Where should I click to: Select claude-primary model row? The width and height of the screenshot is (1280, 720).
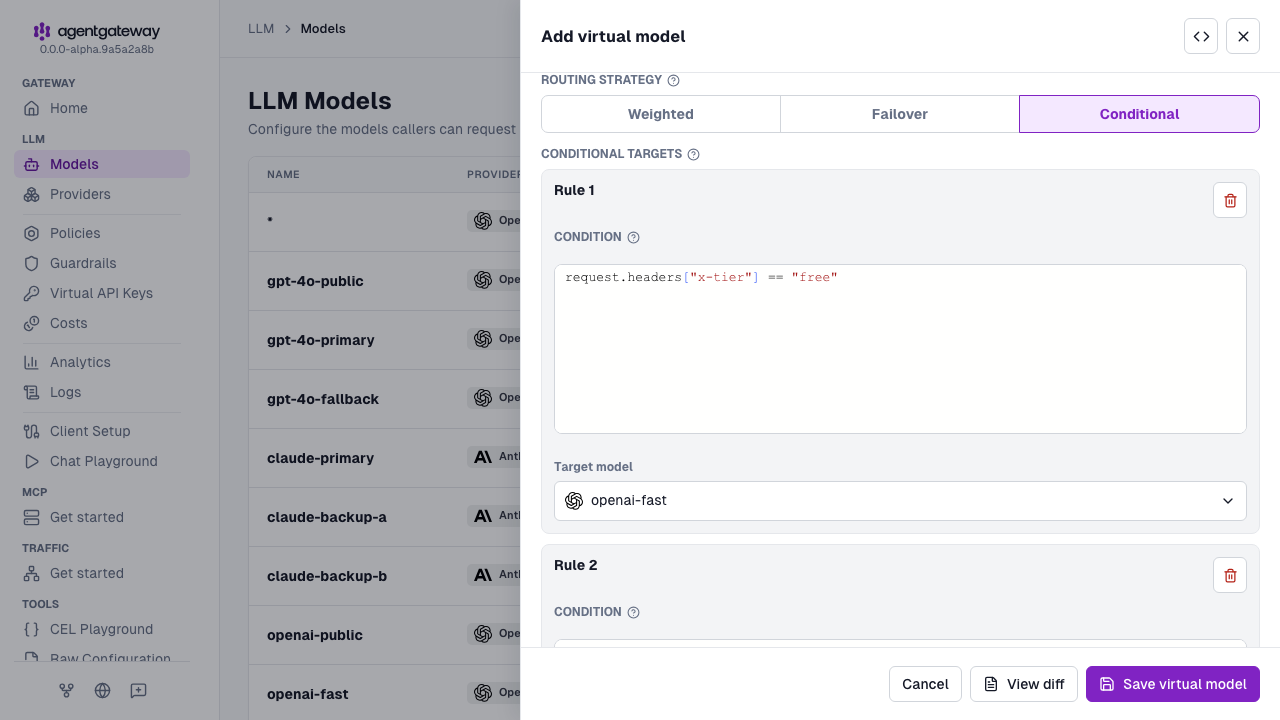(384, 458)
